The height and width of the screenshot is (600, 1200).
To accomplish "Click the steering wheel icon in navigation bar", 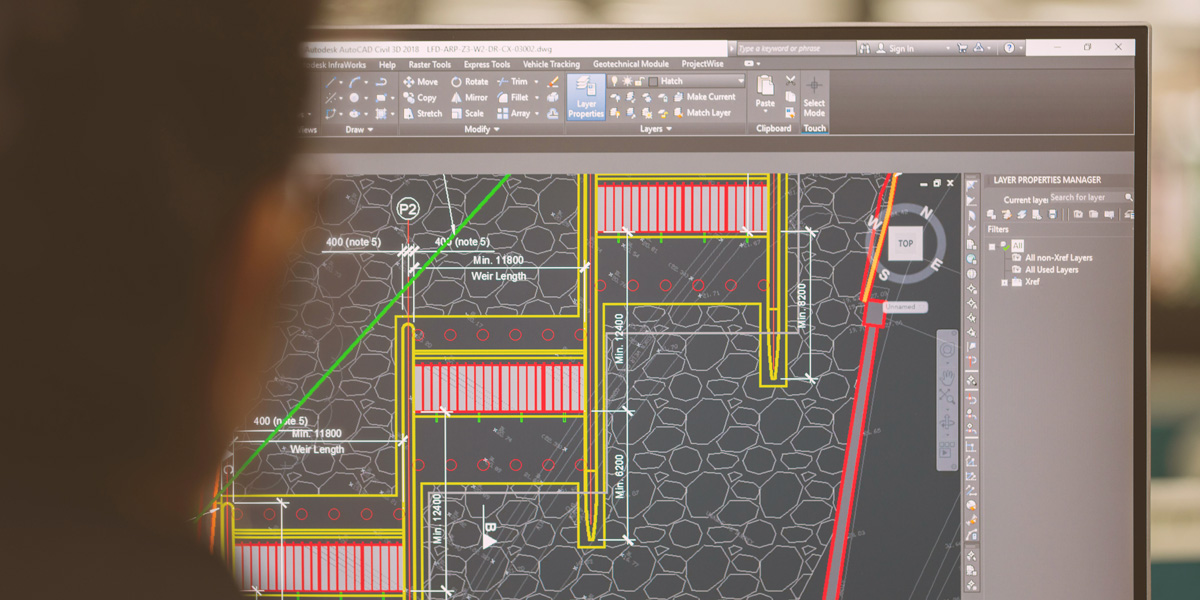I will point(947,350).
